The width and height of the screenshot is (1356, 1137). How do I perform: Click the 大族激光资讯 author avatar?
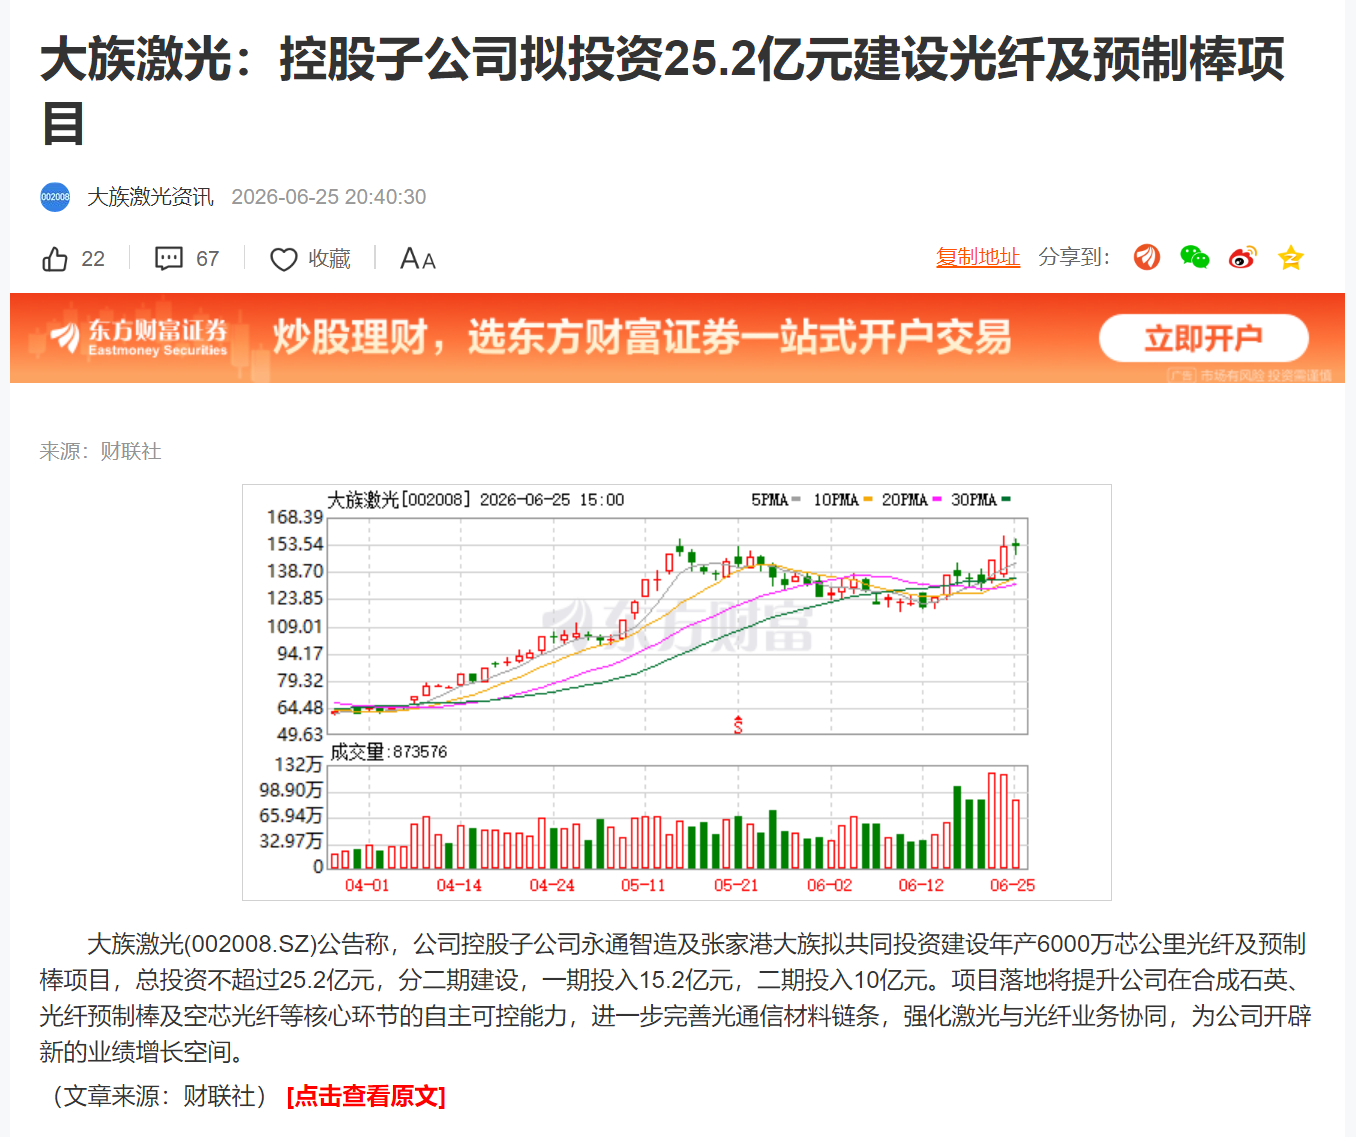[x=55, y=197]
